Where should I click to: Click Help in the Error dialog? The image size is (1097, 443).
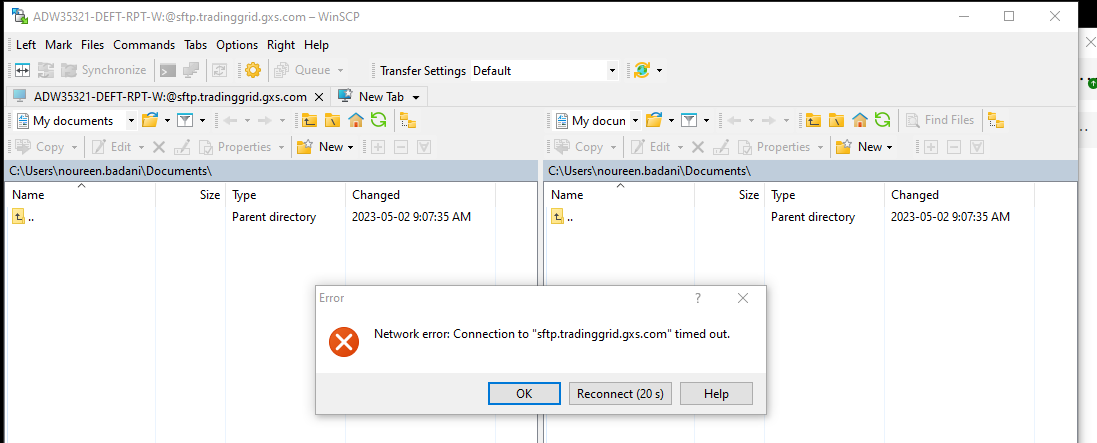[716, 394]
